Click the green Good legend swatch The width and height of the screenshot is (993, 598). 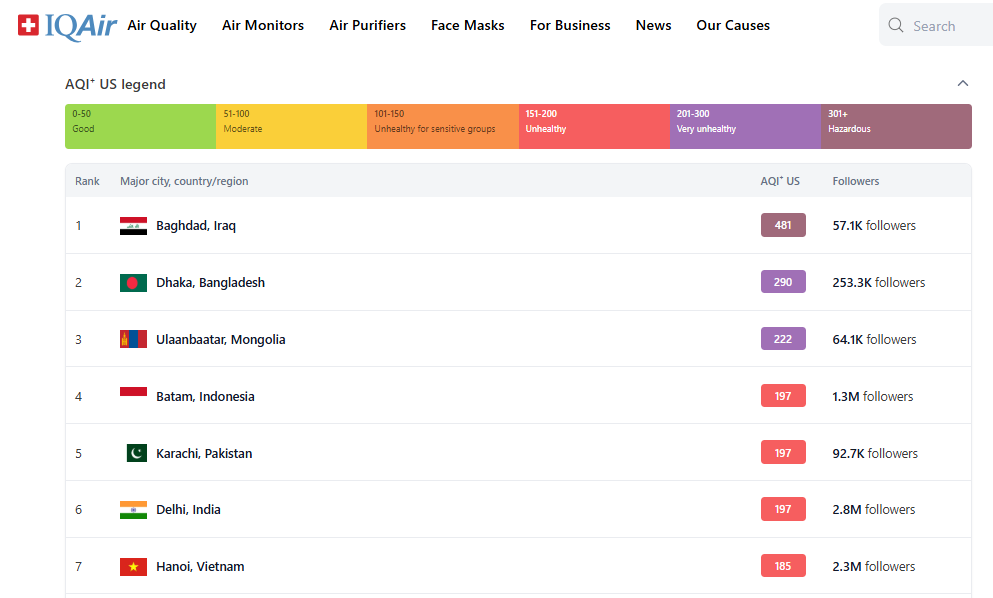tap(140, 126)
